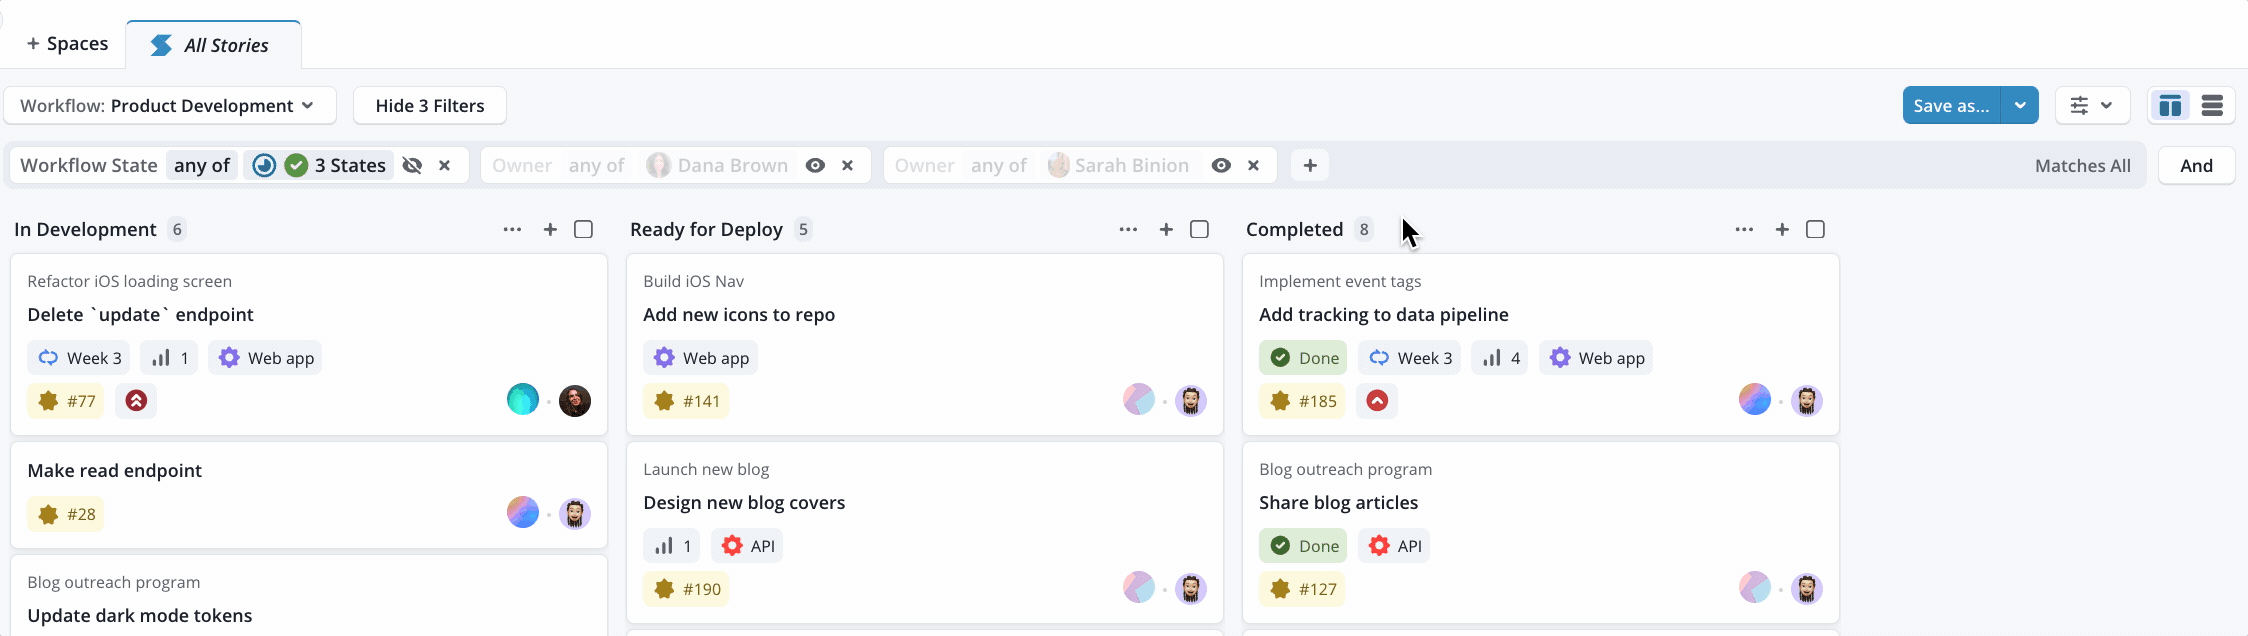Click the owner avatar on story #77
The height and width of the screenshot is (636, 2248).
point(575,401)
